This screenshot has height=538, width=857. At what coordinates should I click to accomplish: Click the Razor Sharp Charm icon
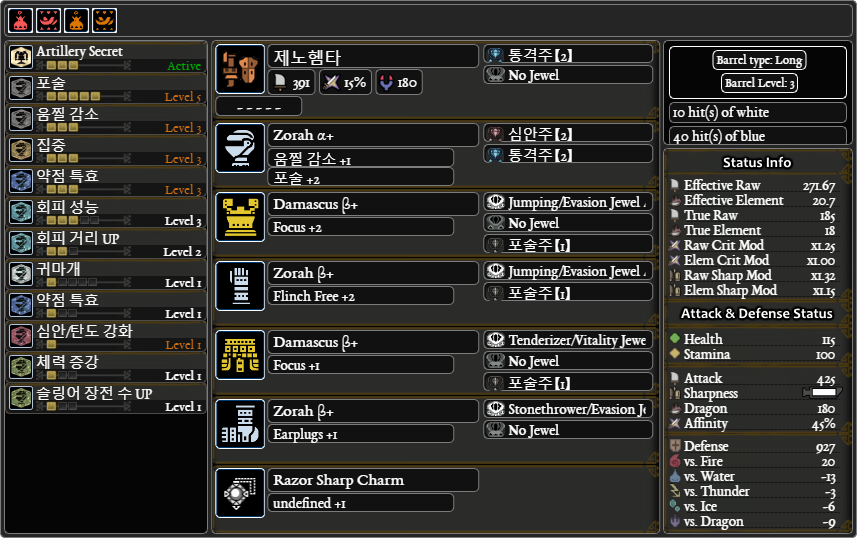coord(240,493)
